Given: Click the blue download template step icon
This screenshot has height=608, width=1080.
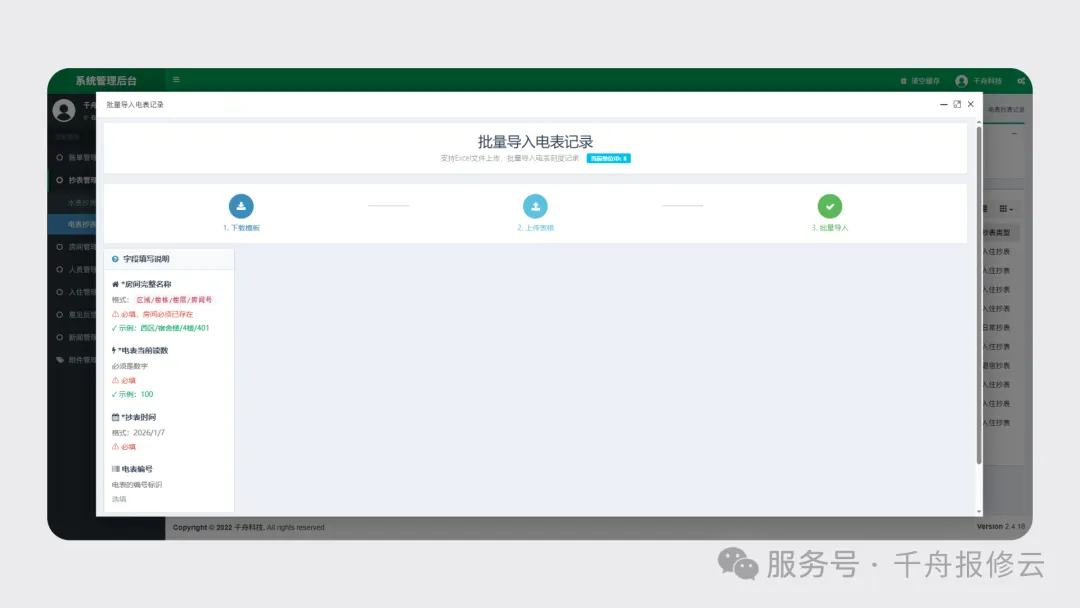Looking at the screenshot, I should click(241, 206).
